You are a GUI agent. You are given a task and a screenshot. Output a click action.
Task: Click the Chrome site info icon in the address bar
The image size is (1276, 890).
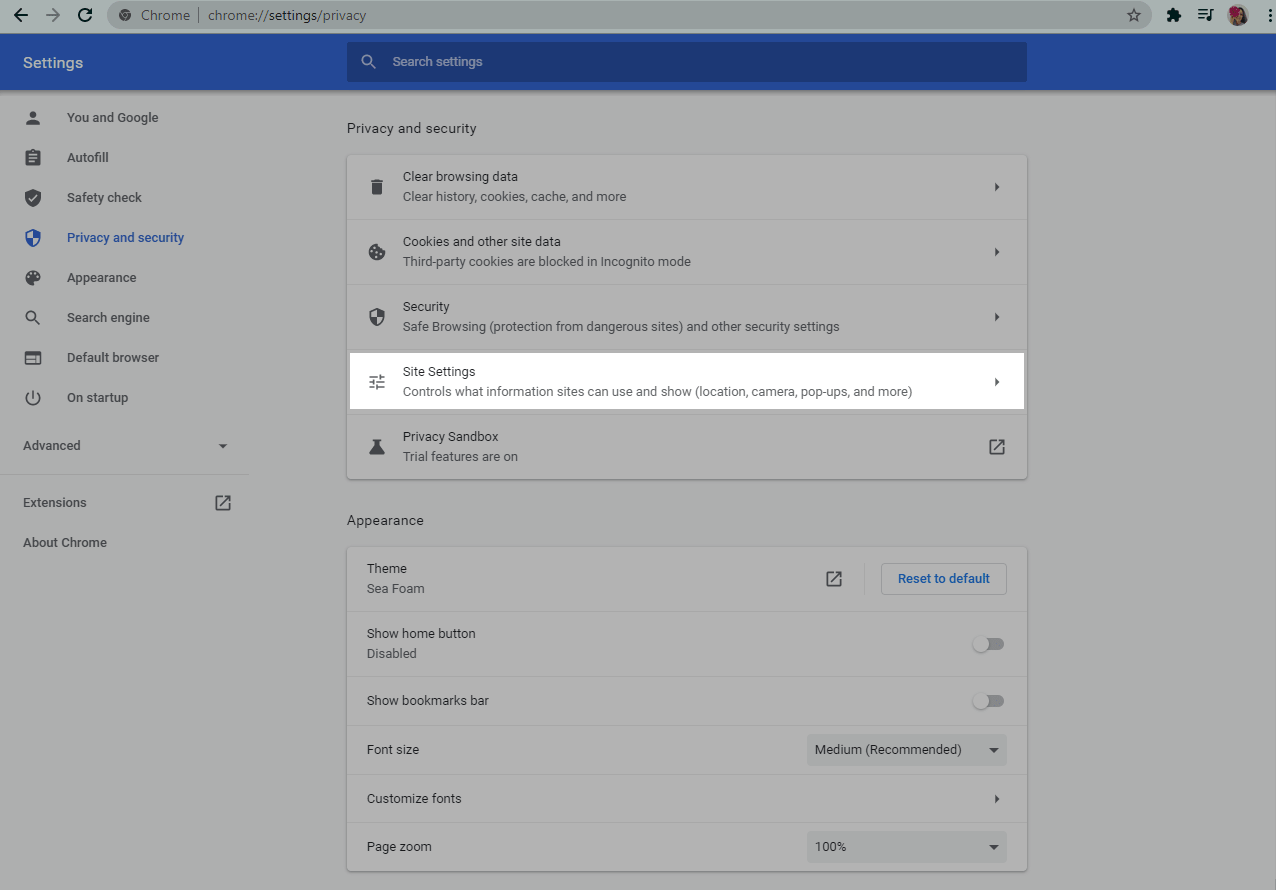pos(125,15)
